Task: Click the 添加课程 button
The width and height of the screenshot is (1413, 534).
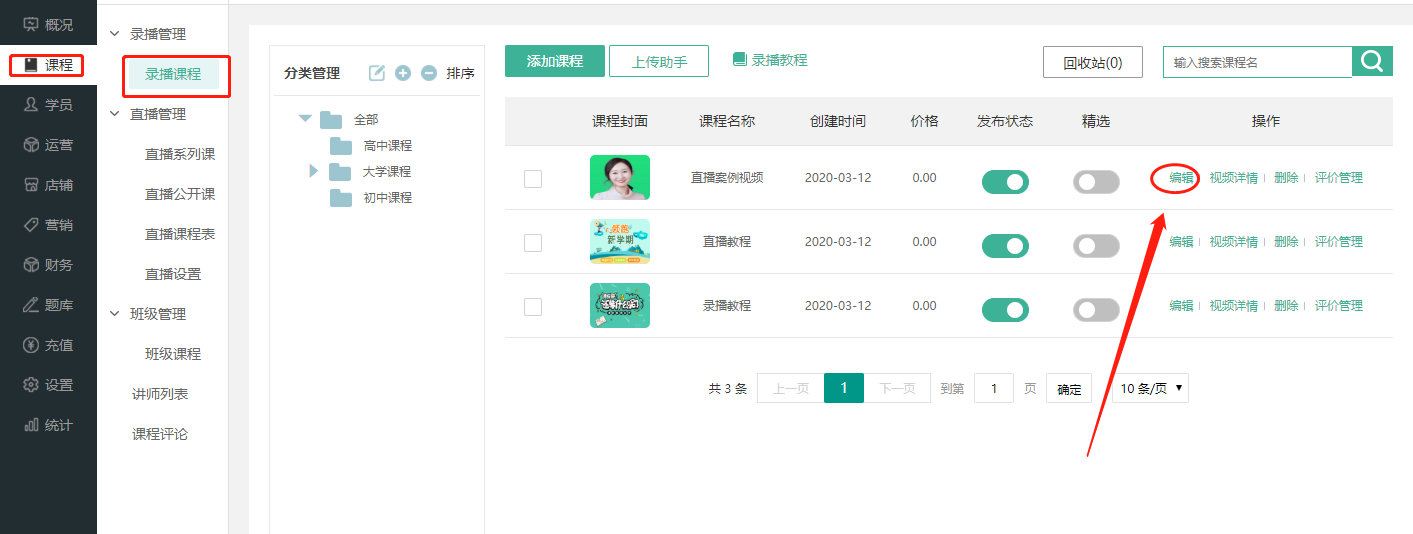Action: pyautogui.click(x=555, y=61)
